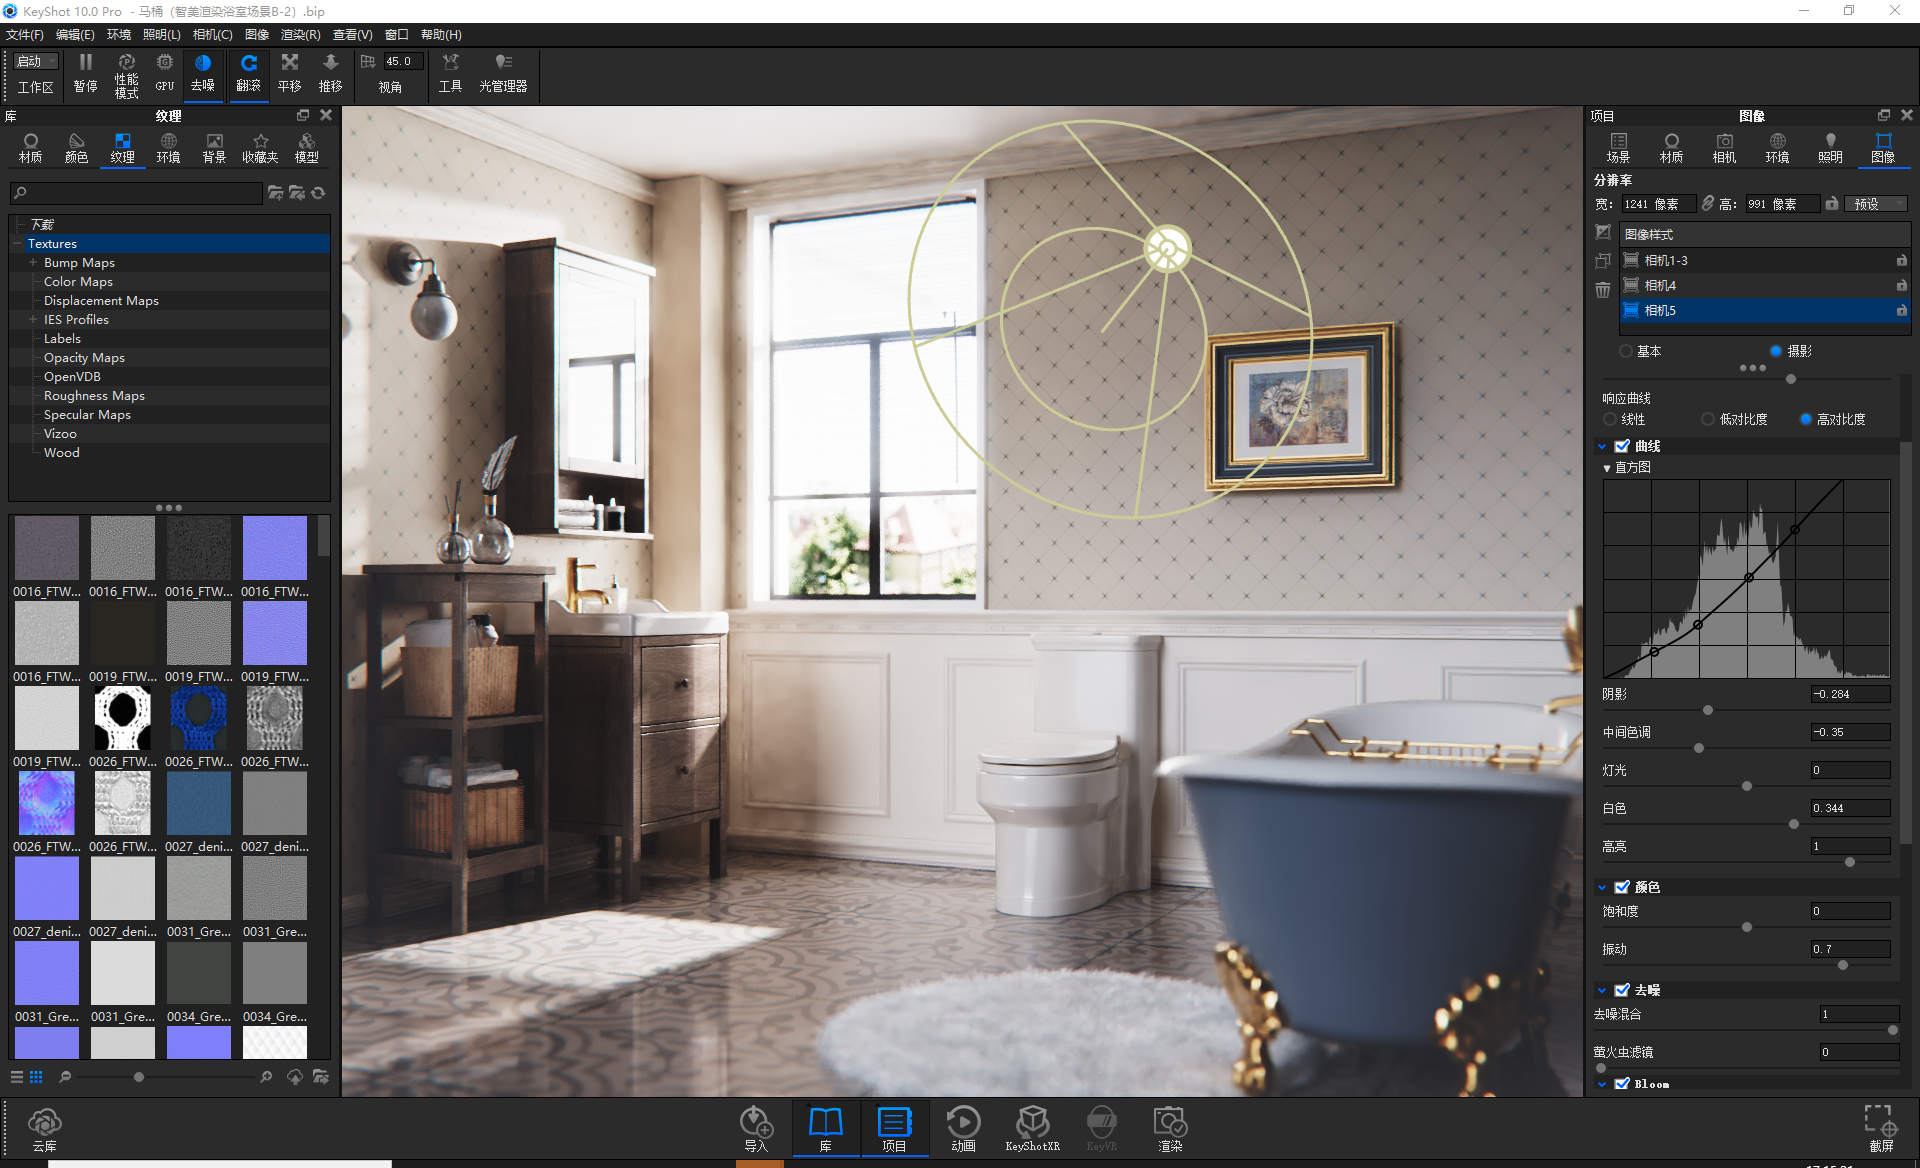Select the basic (基本) image style radio
Image resolution: width=1920 pixels, height=1168 pixels.
click(x=1626, y=351)
